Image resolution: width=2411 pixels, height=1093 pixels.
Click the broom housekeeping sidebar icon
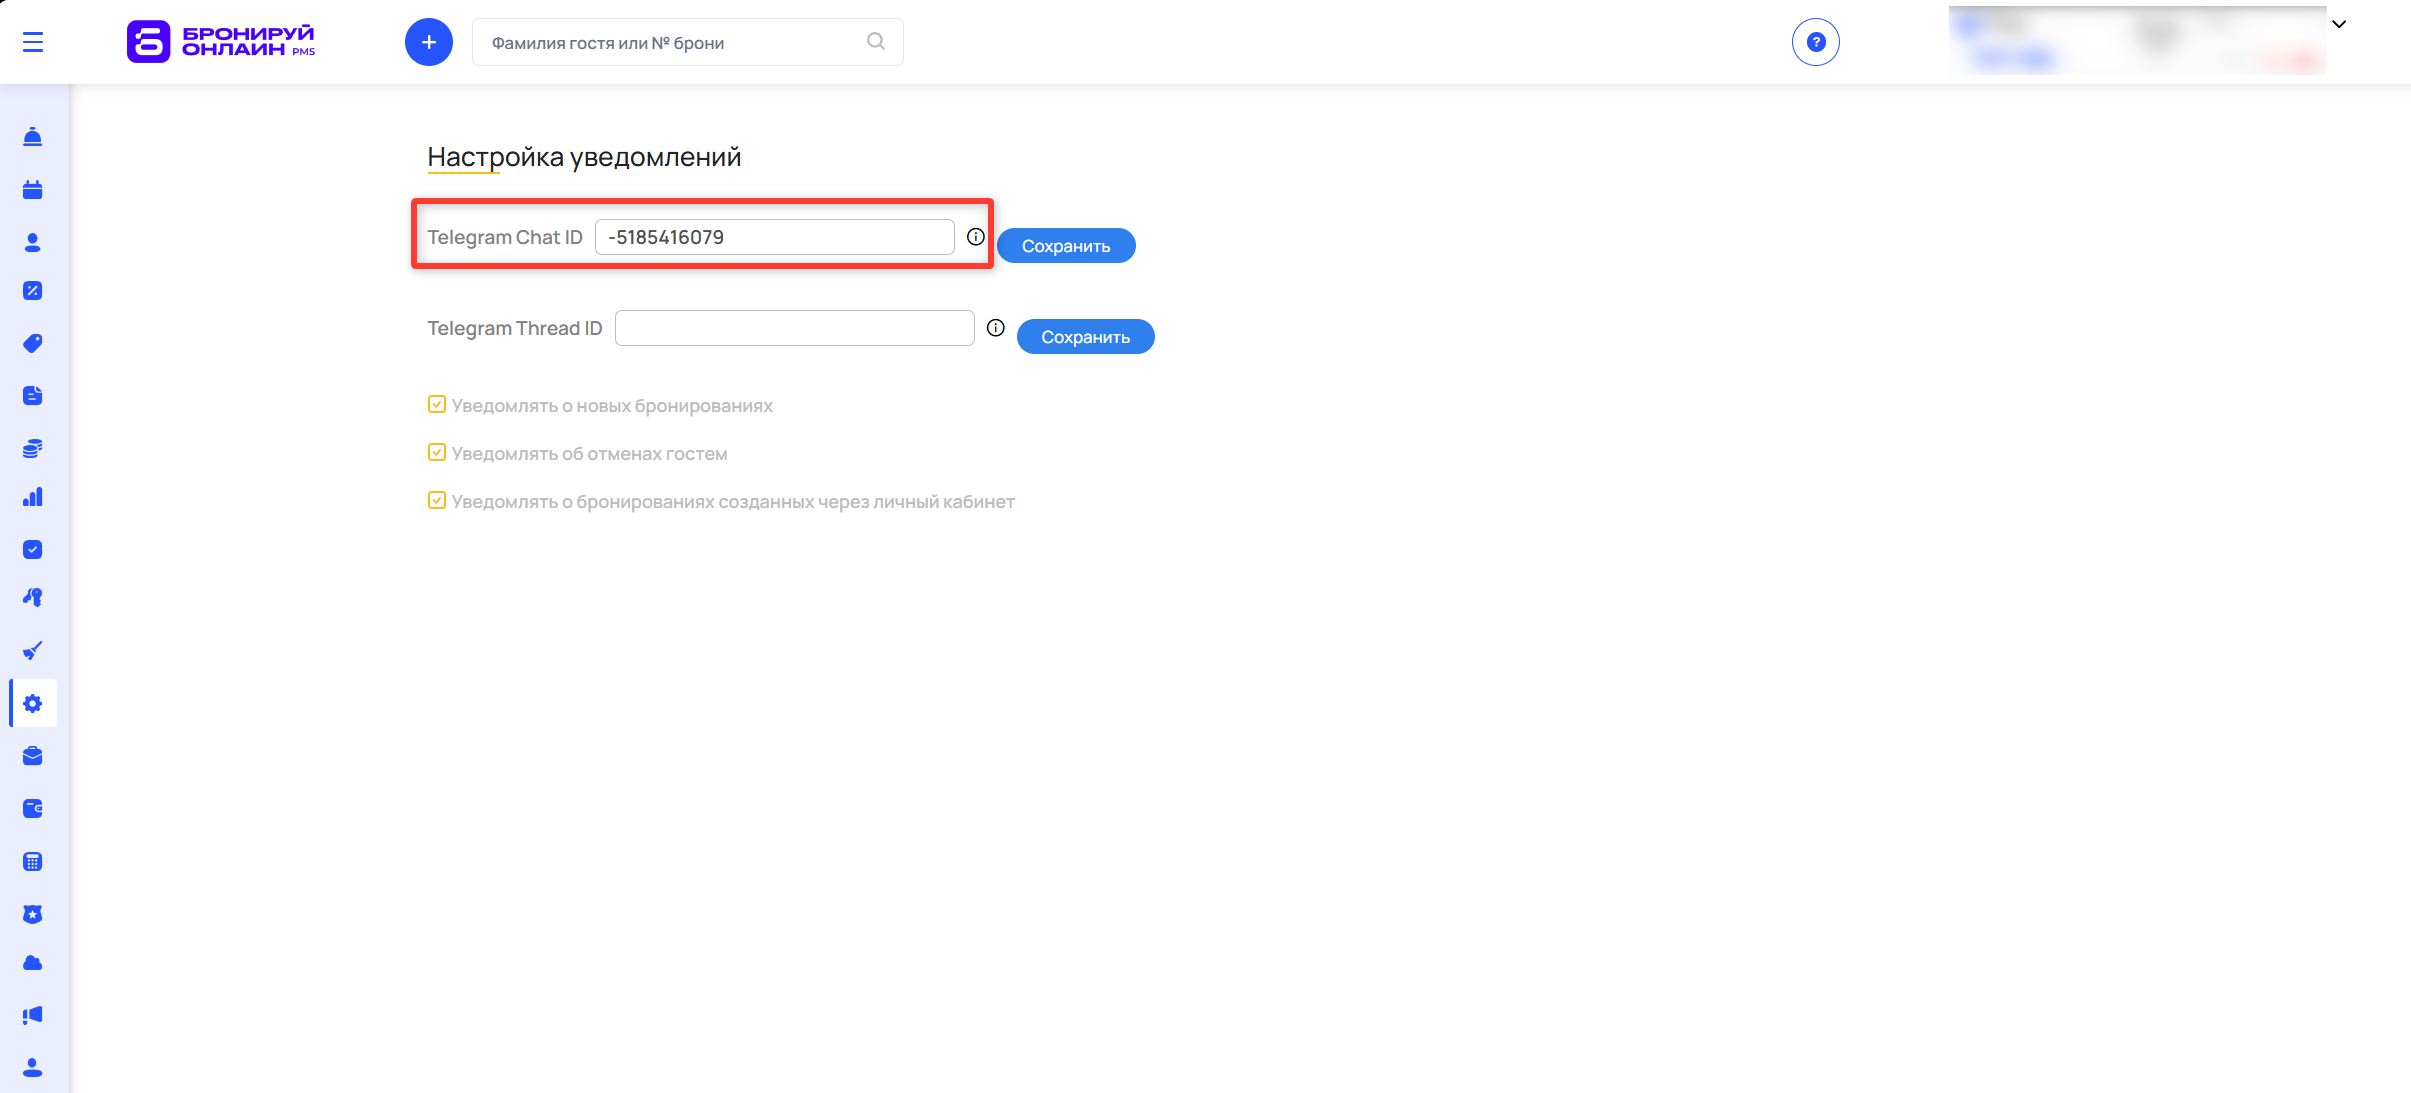pos(33,651)
